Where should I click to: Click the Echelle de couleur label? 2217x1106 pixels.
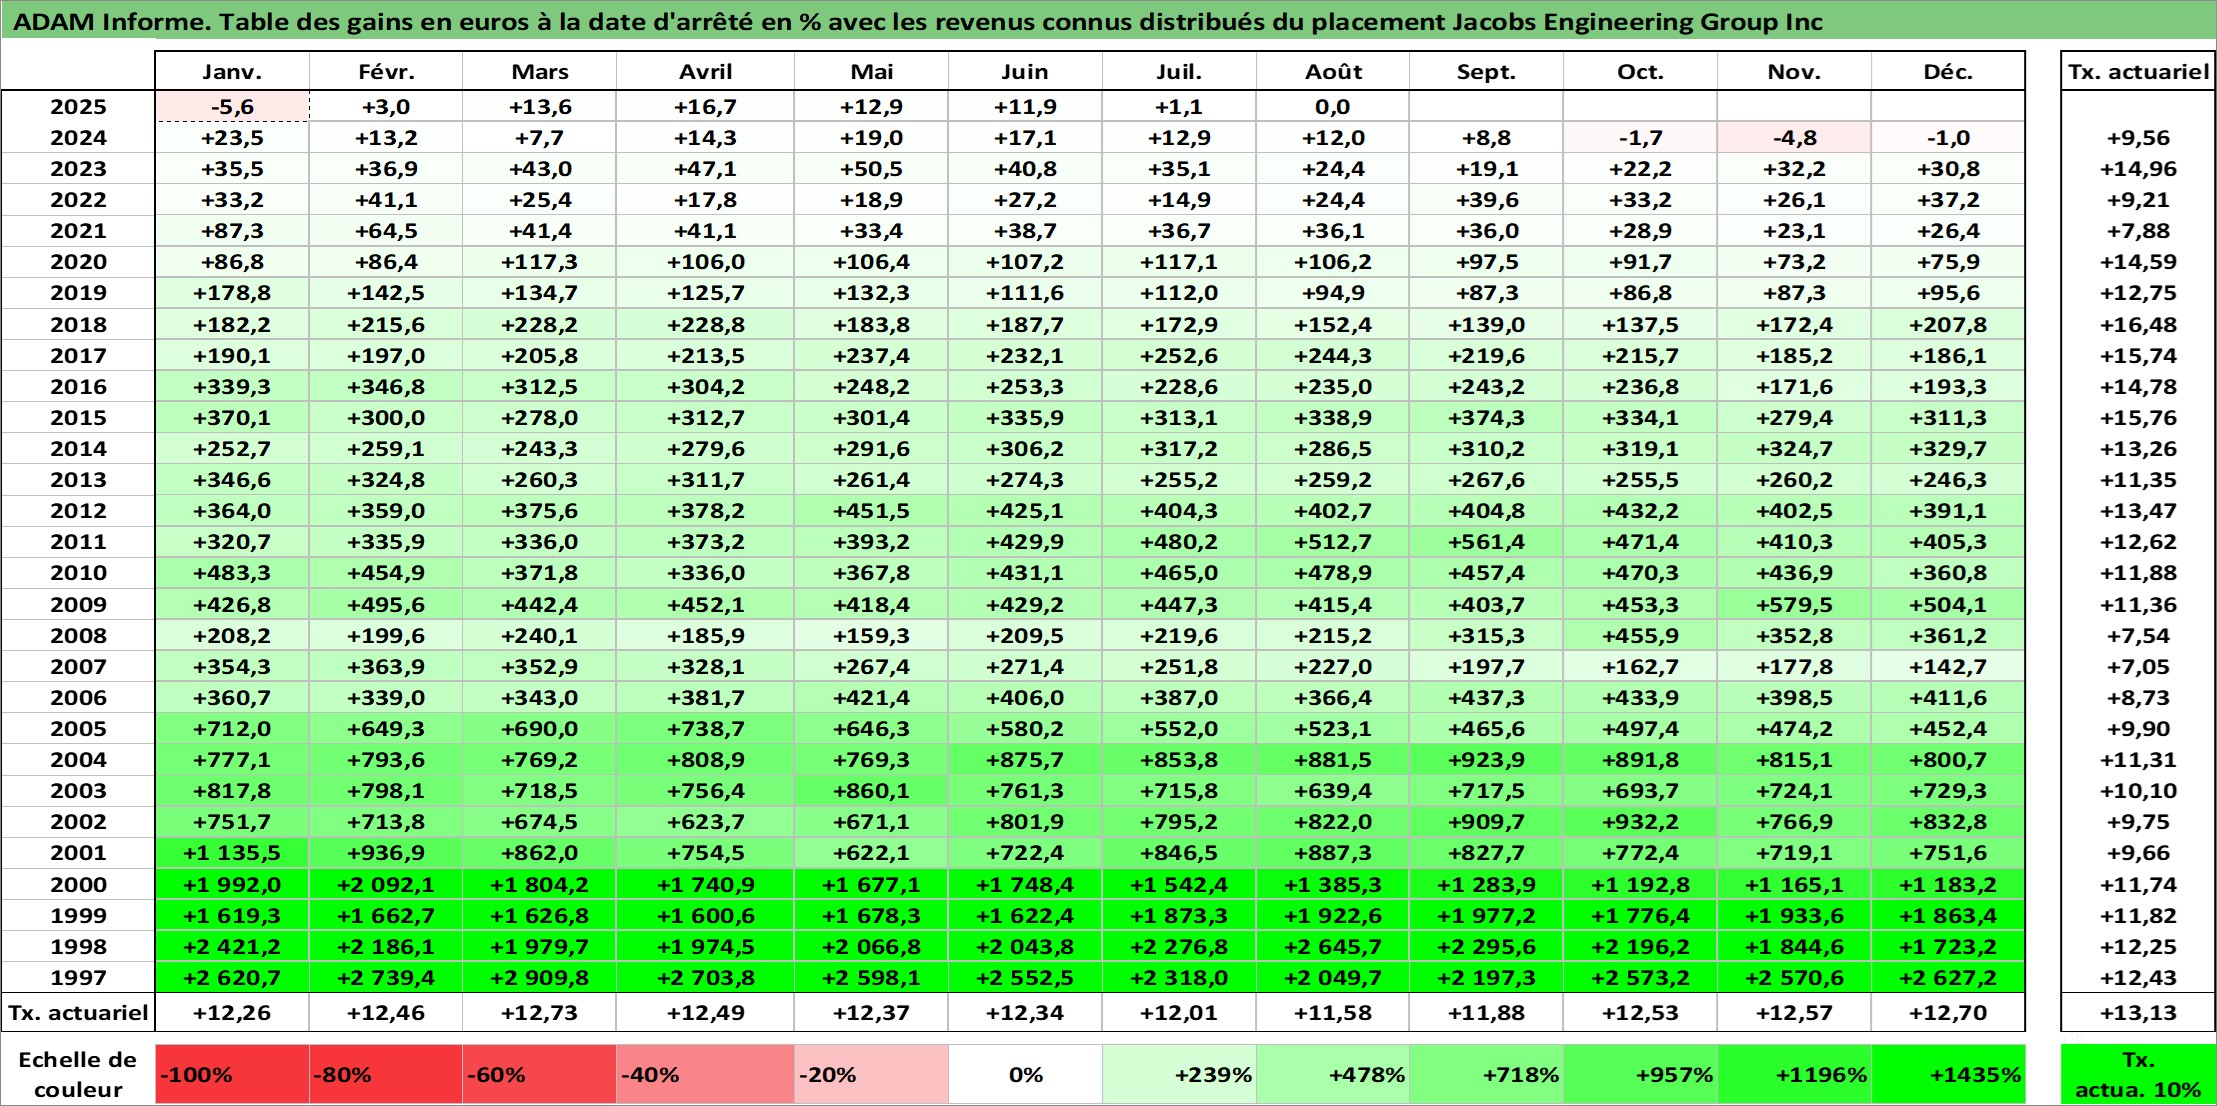(x=78, y=1074)
